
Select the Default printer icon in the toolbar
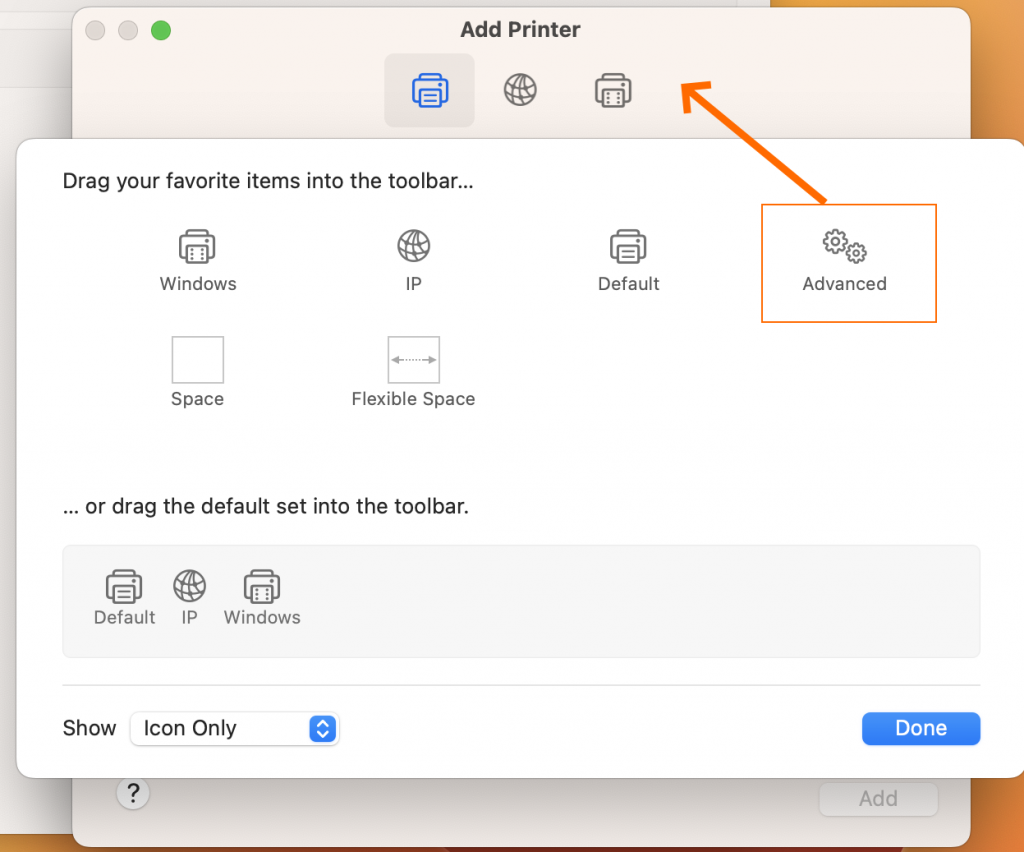click(x=429, y=90)
